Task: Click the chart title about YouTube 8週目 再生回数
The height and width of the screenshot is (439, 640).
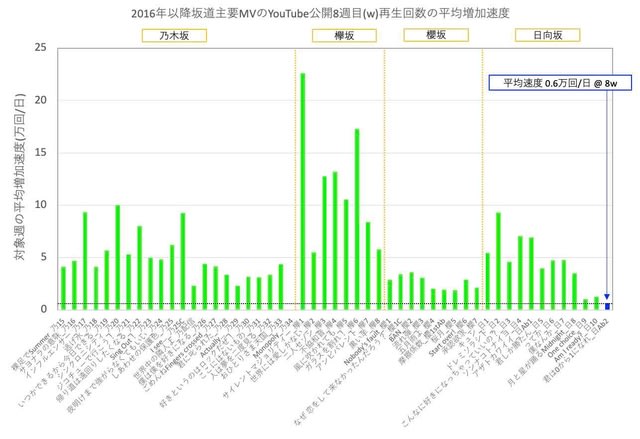Action: [320, 13]
